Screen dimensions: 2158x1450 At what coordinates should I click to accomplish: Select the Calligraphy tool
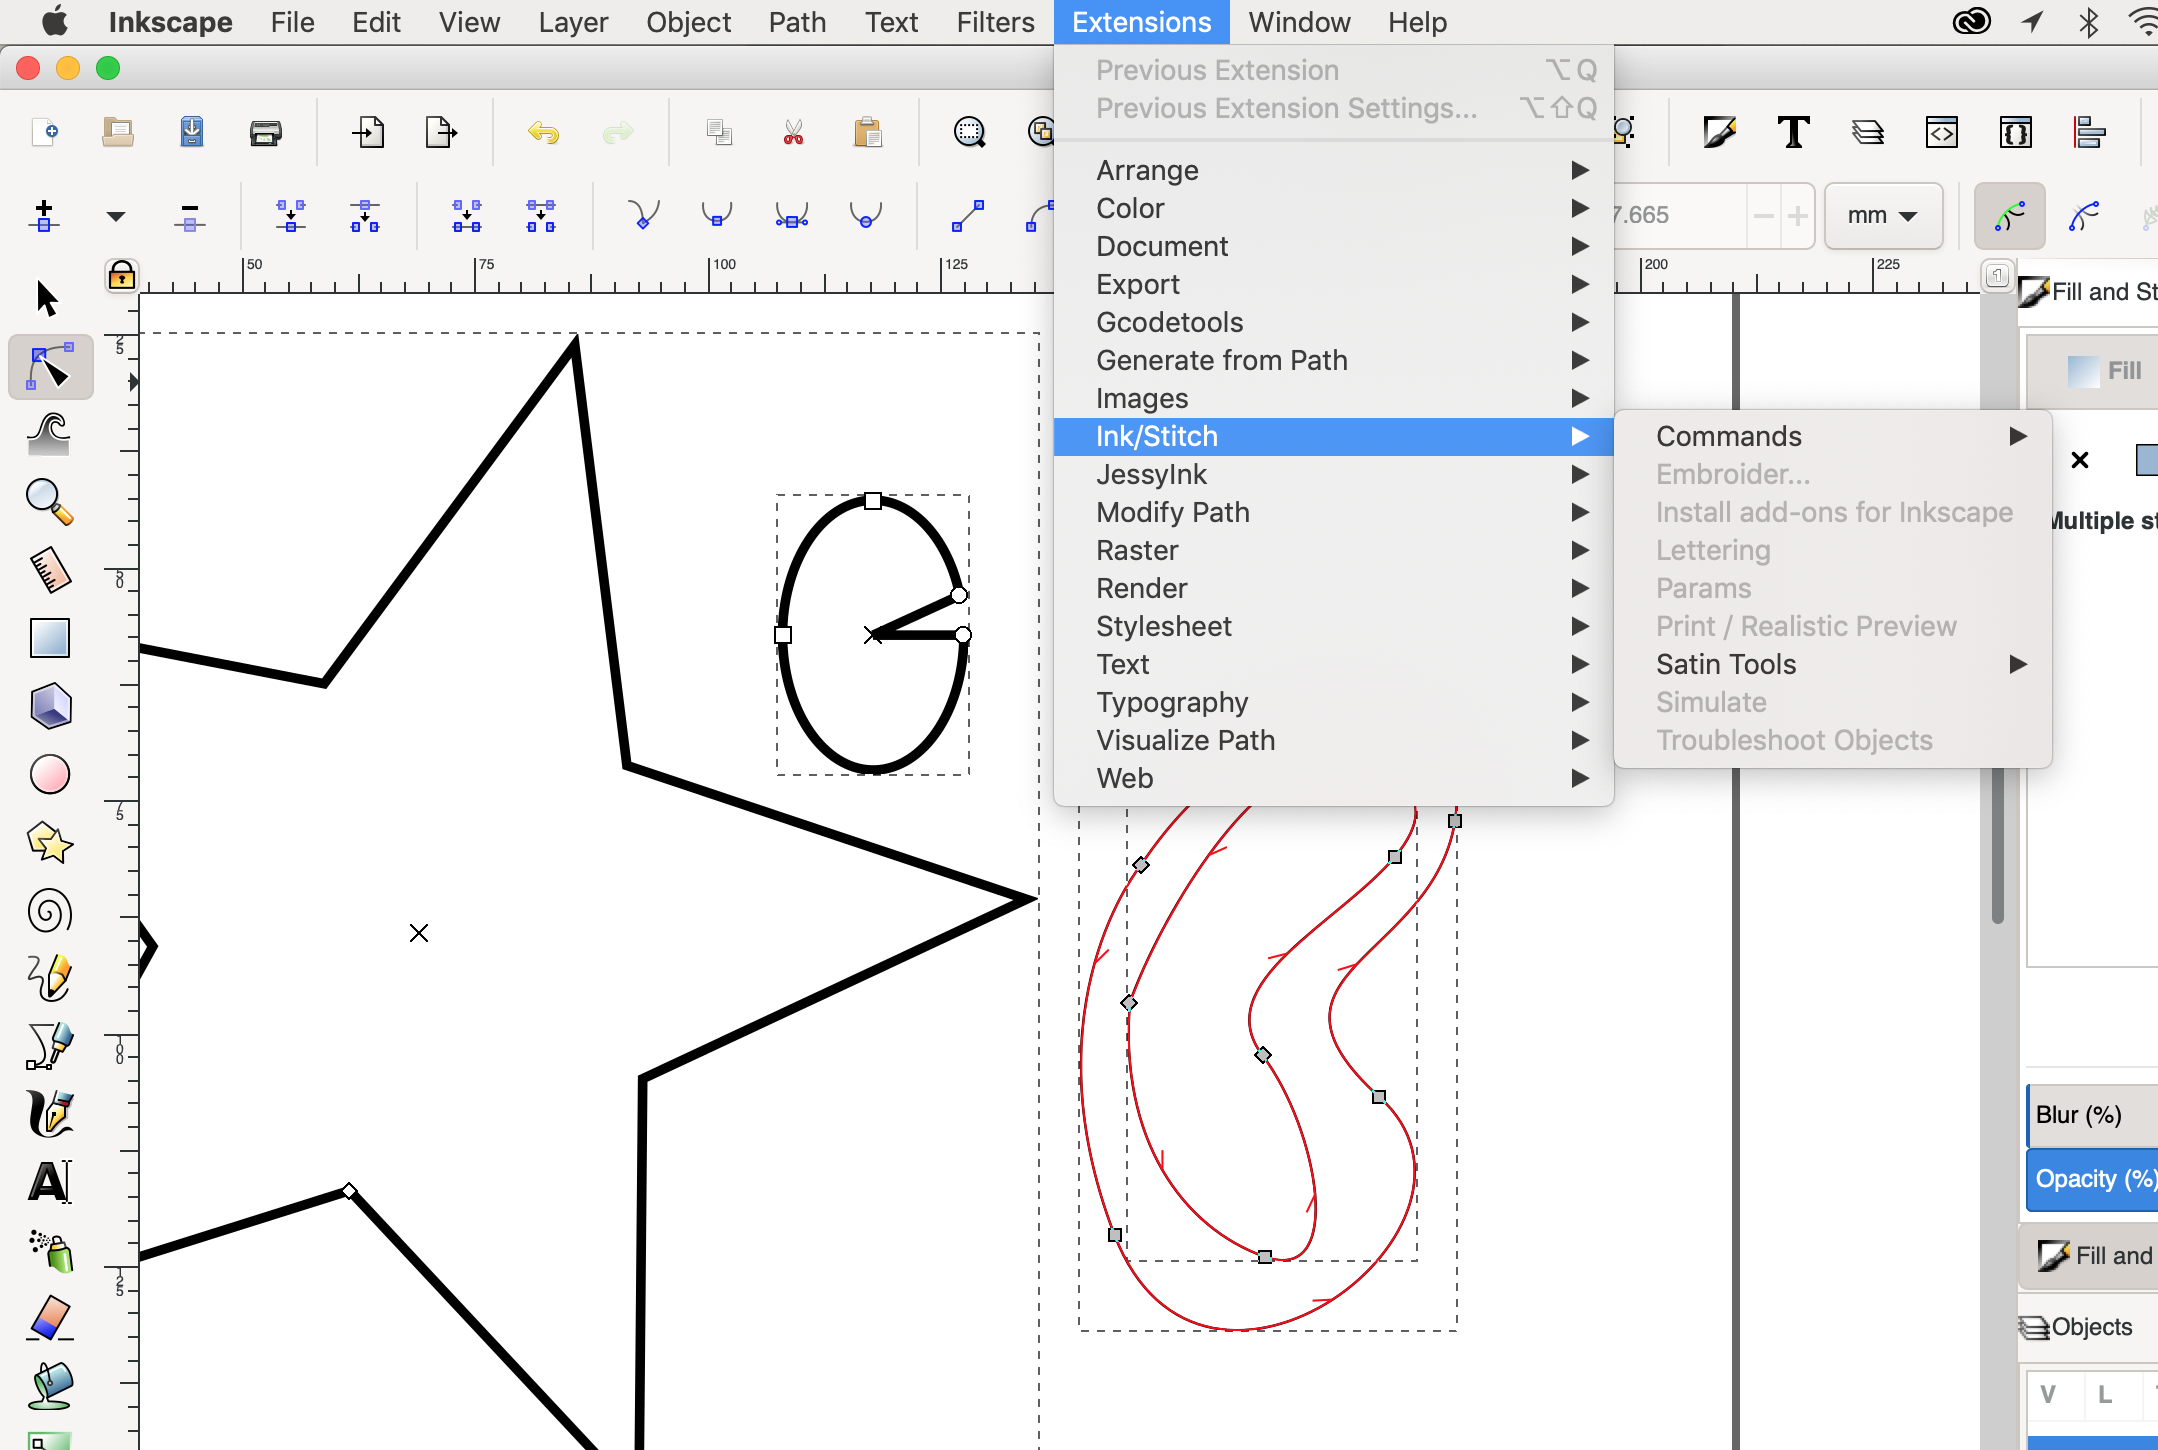point(49,1113)
